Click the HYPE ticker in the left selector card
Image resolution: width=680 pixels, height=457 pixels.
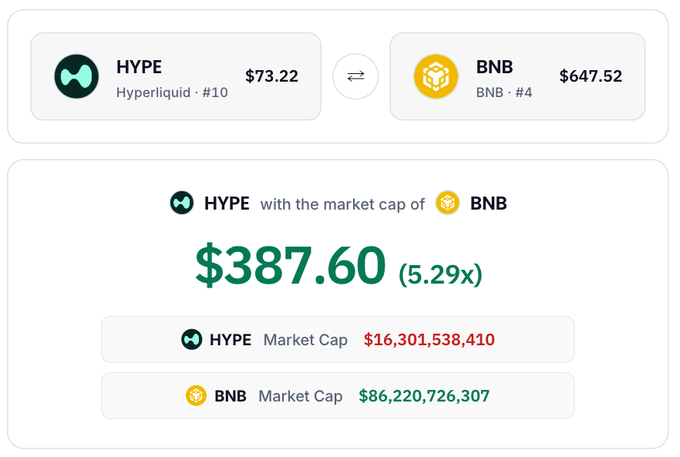coord(139,67)
